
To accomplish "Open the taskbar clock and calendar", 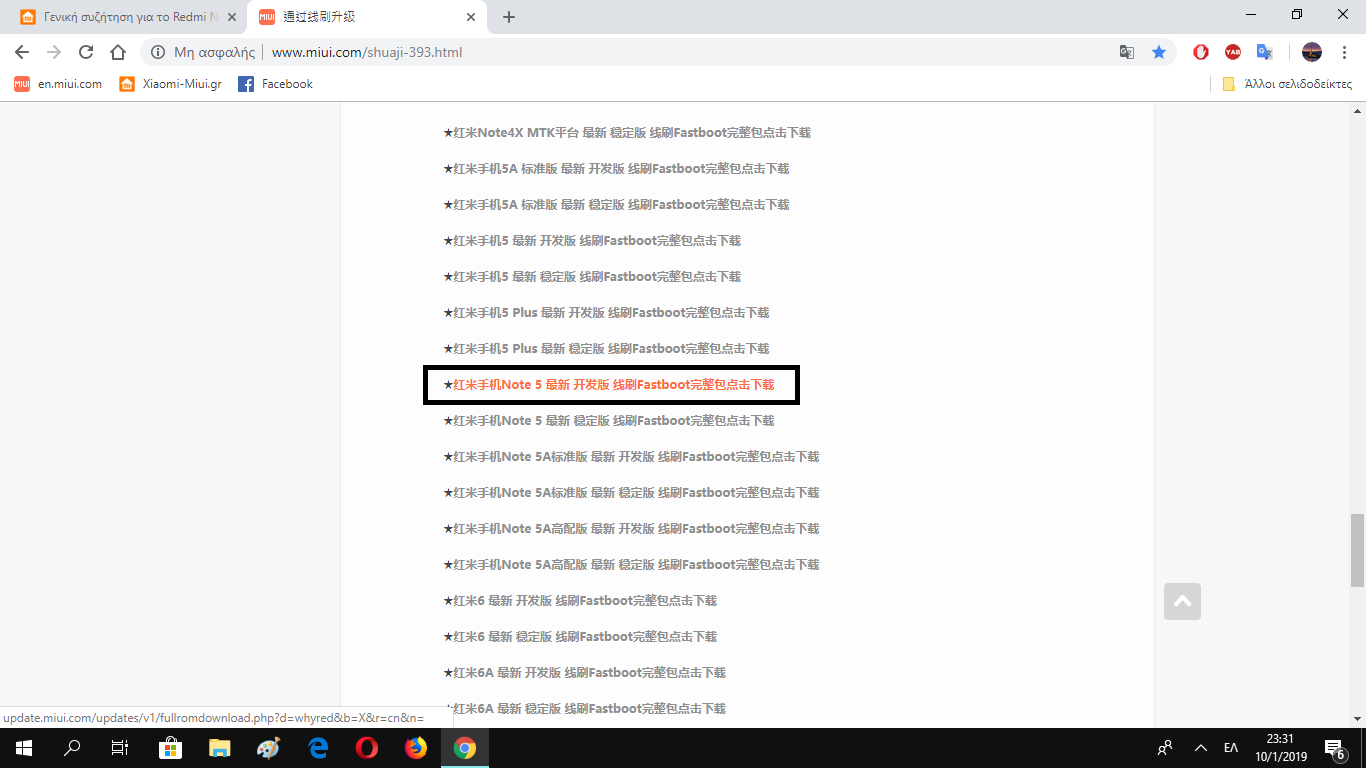I will tap(1280, 748).
